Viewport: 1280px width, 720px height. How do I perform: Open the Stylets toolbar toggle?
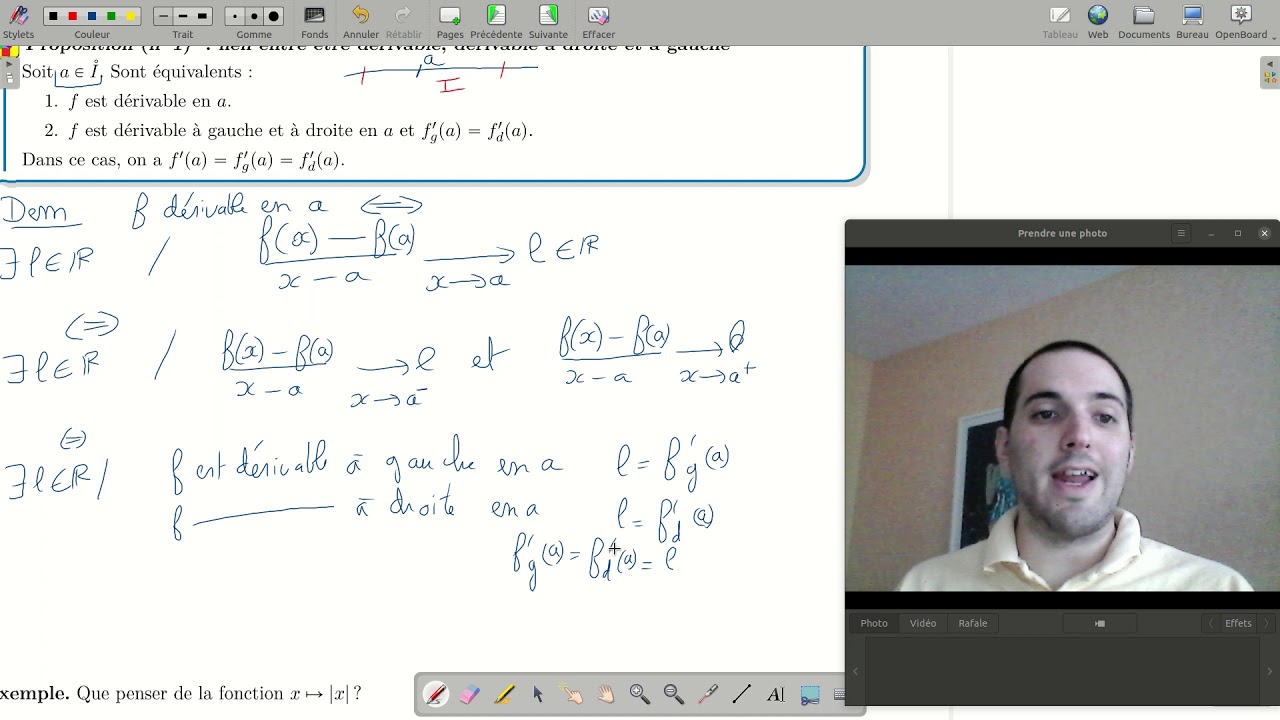pos(18,21)
